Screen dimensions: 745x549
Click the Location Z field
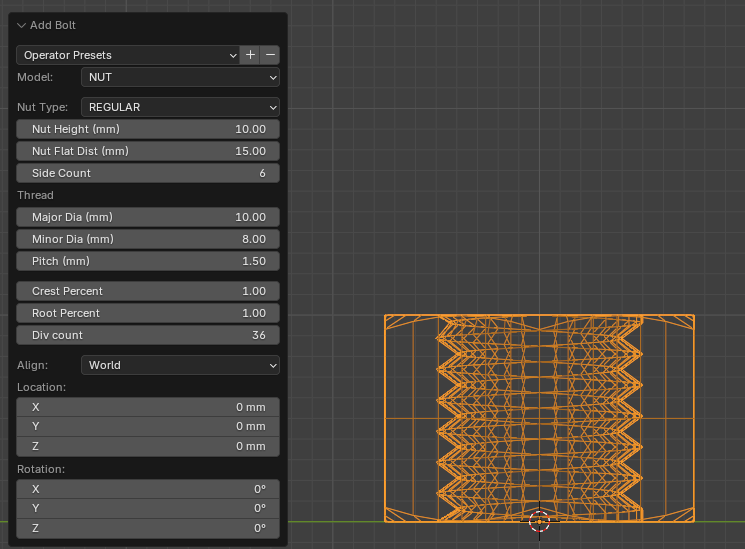(x=148, y=446)
